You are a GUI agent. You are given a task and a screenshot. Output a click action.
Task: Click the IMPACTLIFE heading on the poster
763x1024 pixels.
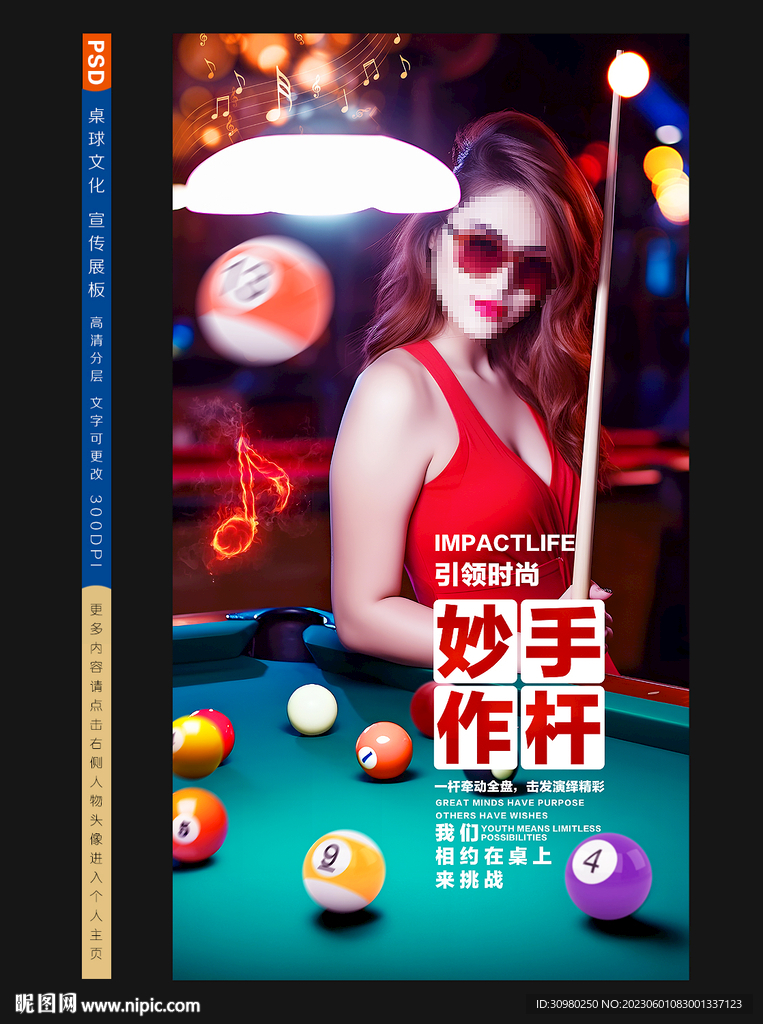(x=505, y=543)
